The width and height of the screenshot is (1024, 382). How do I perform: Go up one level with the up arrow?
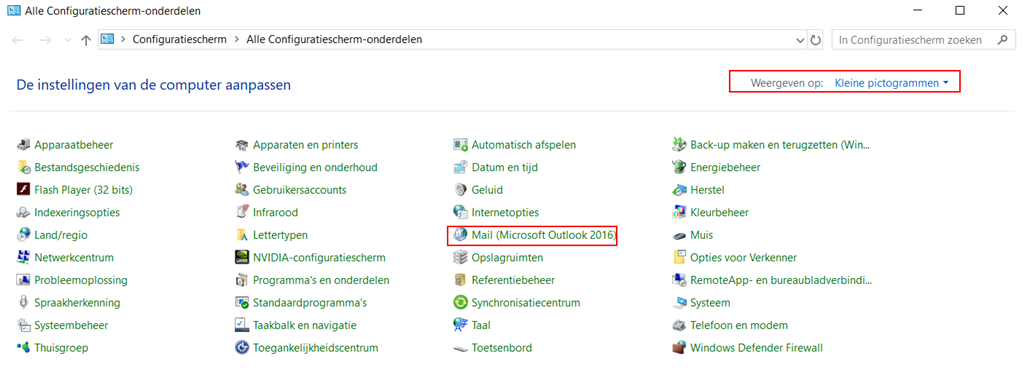(x=86, y=40)
